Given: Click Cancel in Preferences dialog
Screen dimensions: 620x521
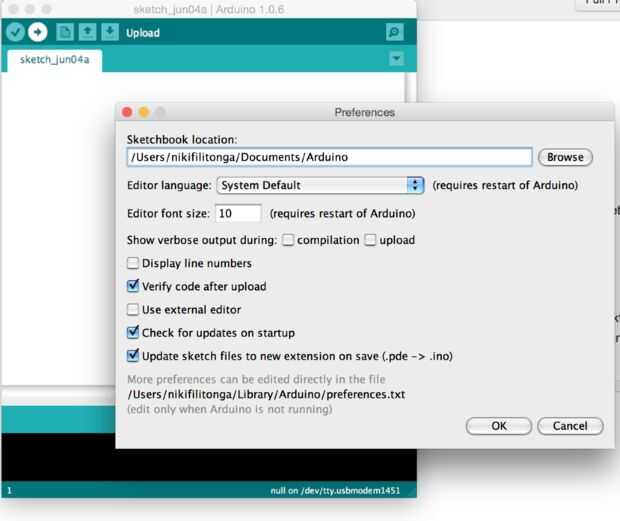Looking at the screenshot, I should (570, 426).
